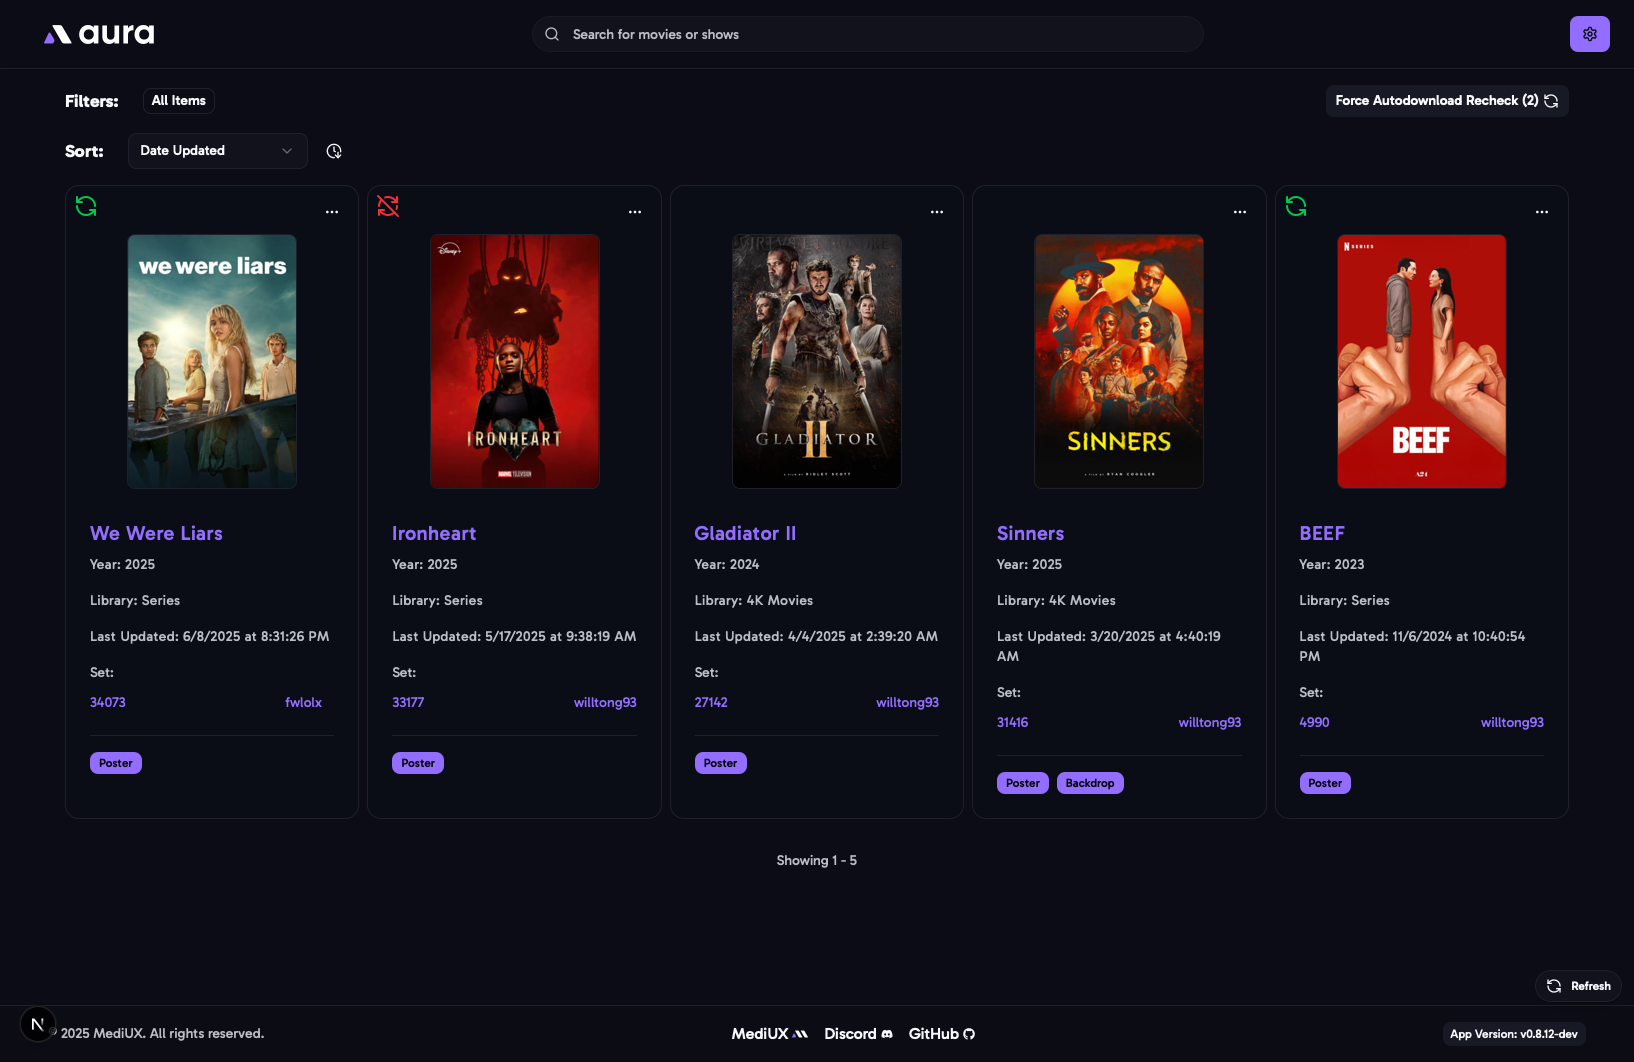Open set 27142 link

point(711,703)
